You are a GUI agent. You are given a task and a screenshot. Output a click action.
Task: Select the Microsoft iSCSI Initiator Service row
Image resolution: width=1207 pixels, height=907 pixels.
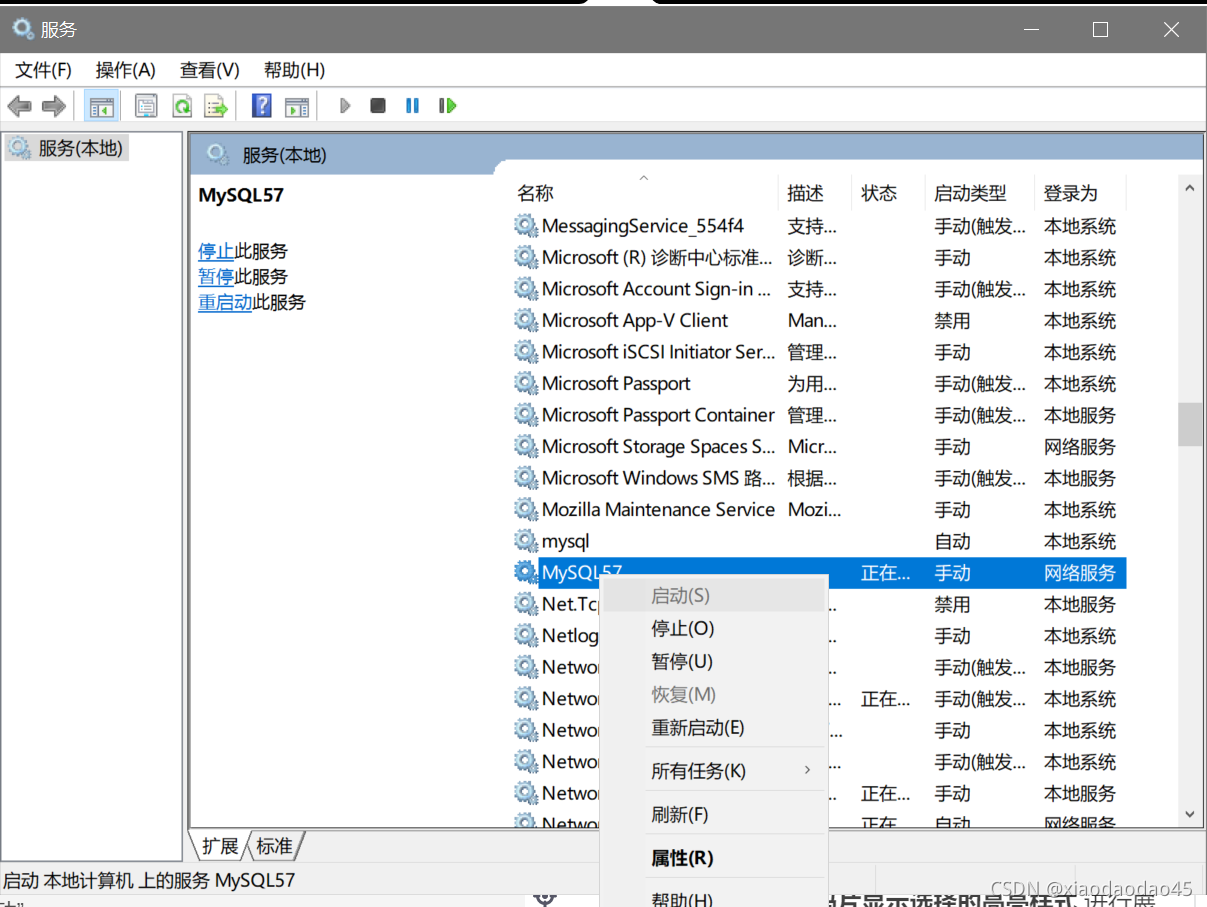tap(819, 352)
